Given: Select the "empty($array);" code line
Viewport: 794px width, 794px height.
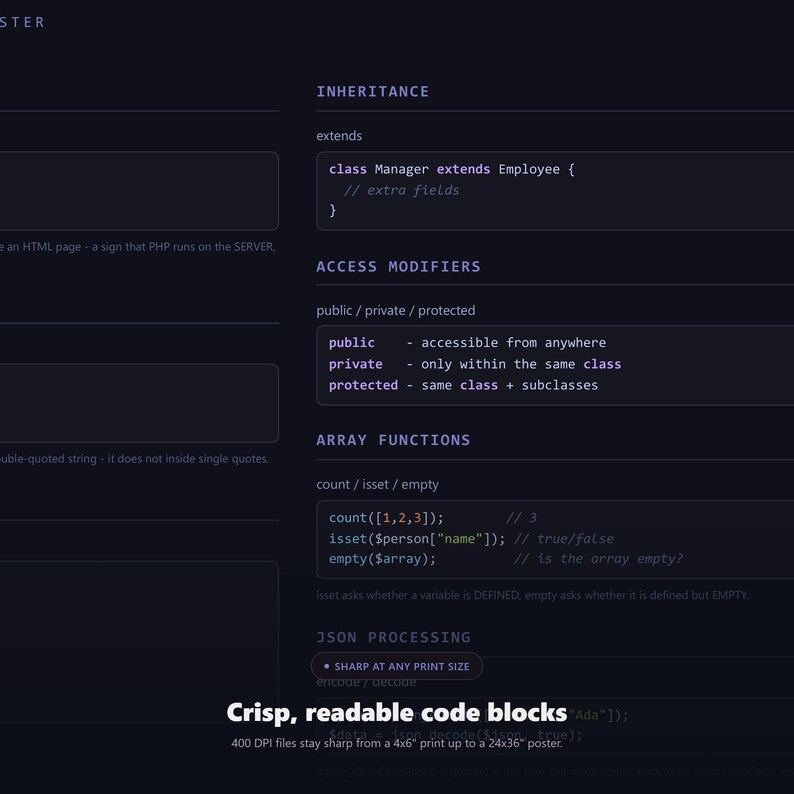Looking at the screenshot, I should coord(382,559).
